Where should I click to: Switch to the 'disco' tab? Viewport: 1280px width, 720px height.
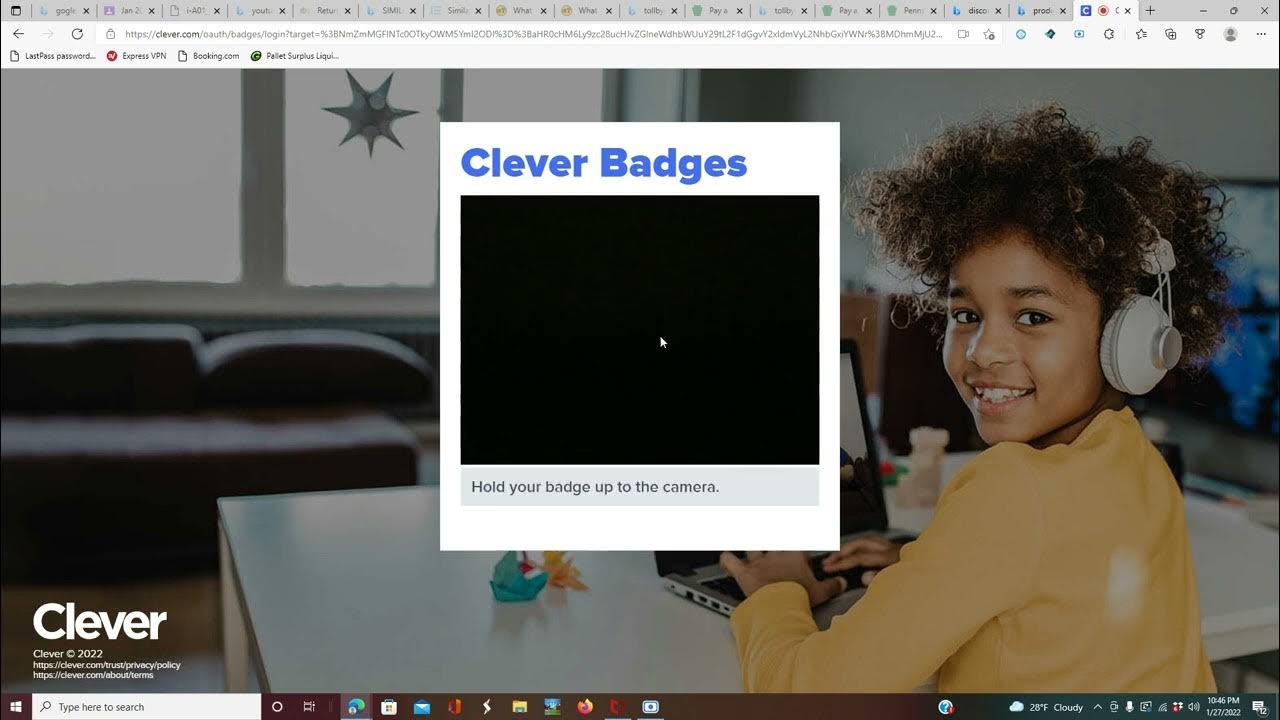pyautogui.click(x=977, y=11)
